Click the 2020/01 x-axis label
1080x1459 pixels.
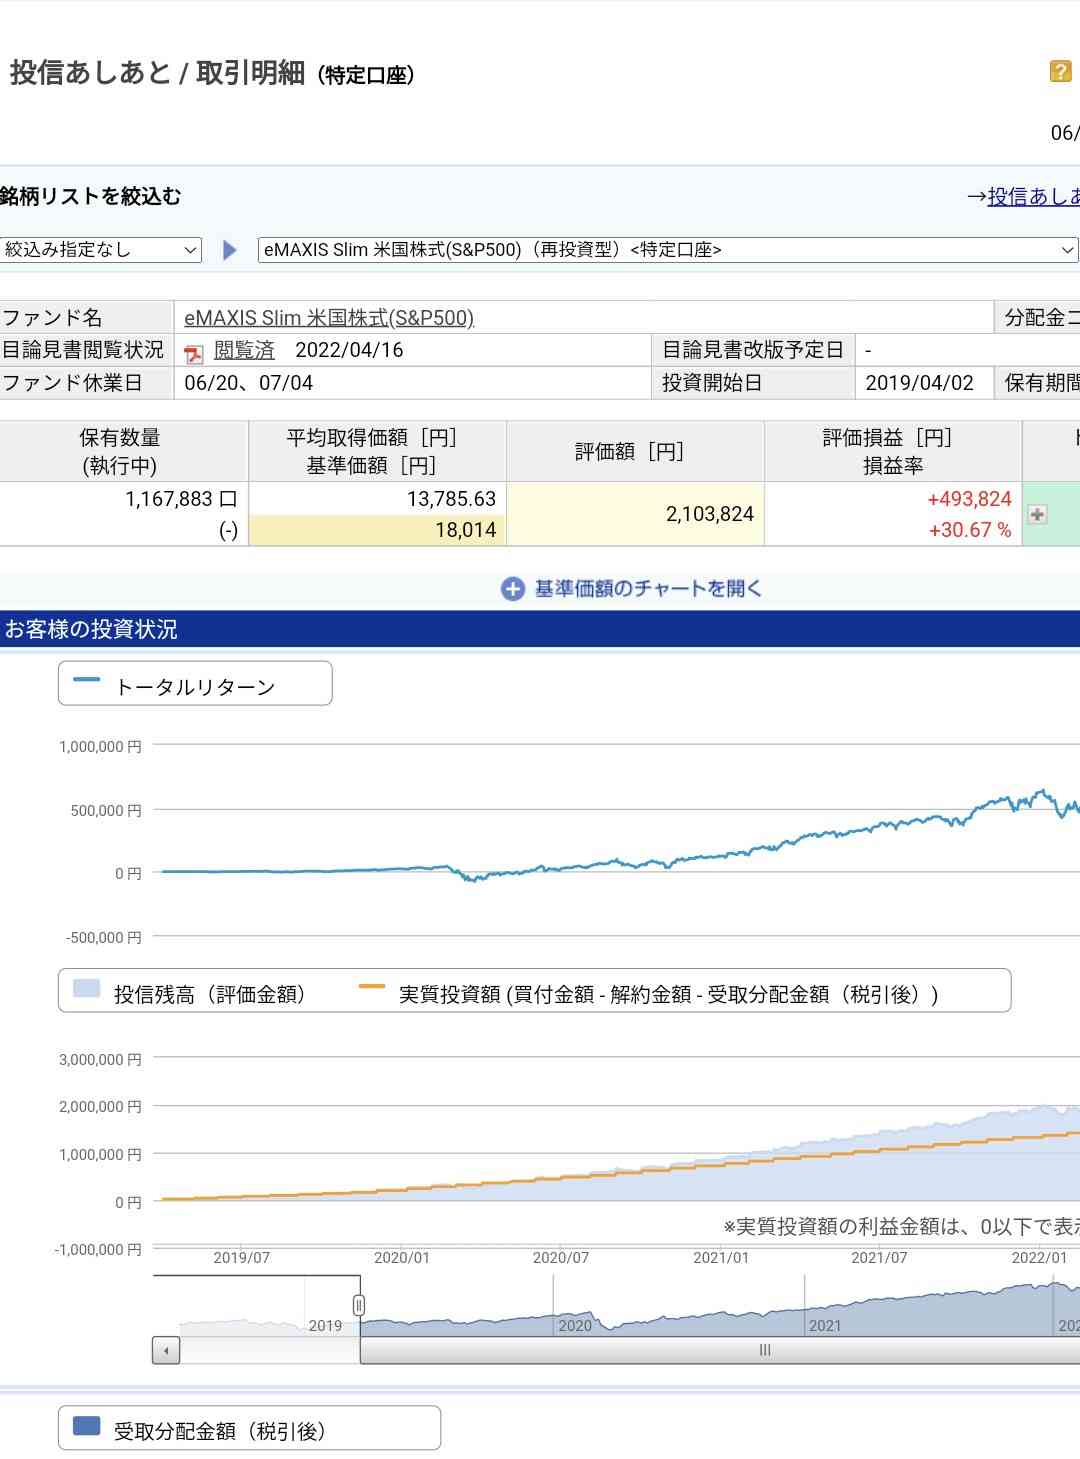click(x=402, y=1258)
